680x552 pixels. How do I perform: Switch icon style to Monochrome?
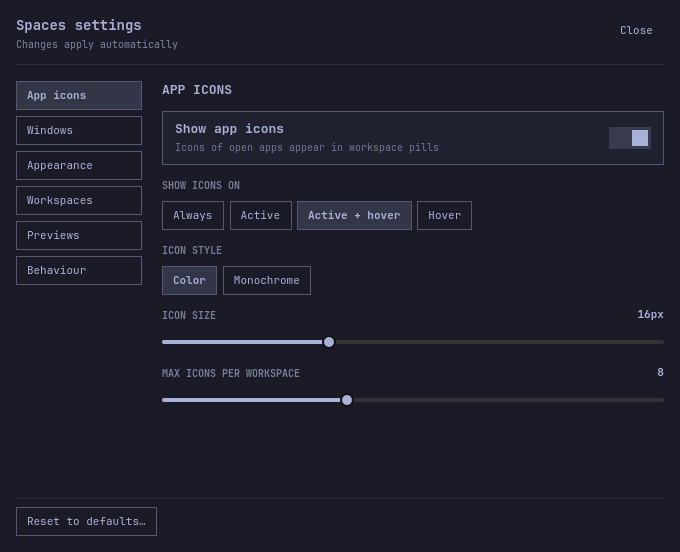click(x=267, y=281)
